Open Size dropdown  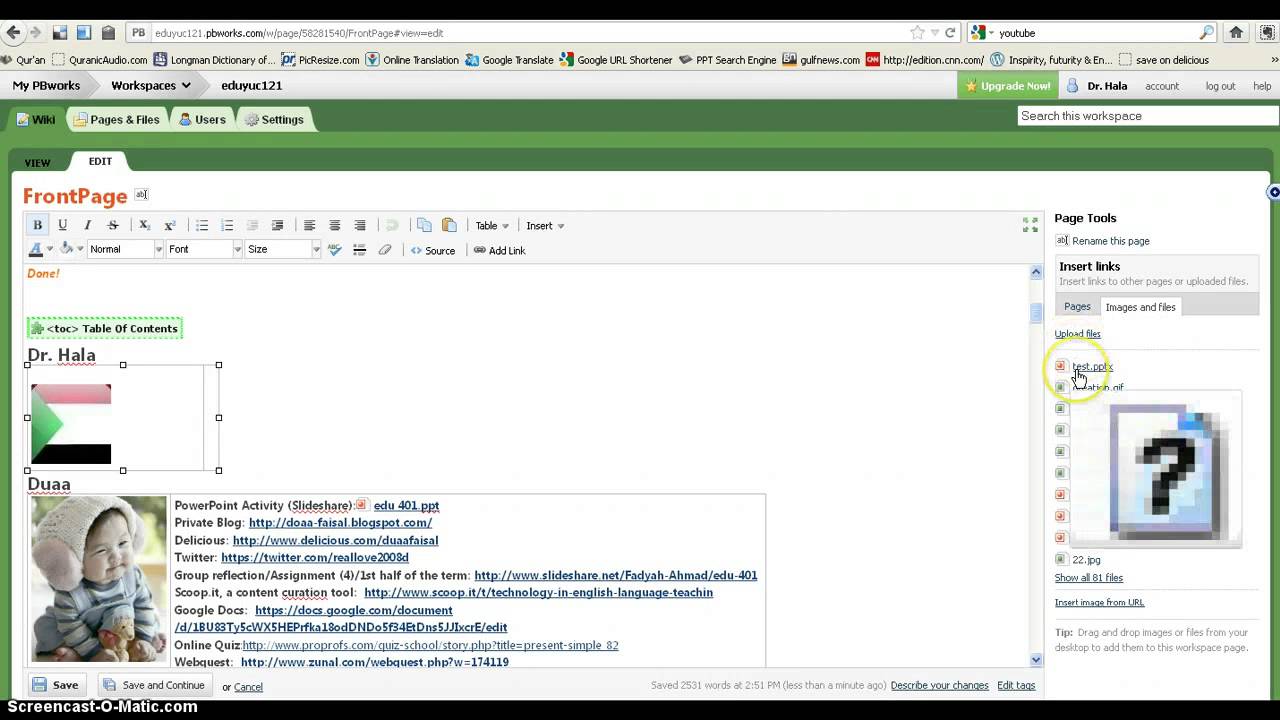[283, 250]
